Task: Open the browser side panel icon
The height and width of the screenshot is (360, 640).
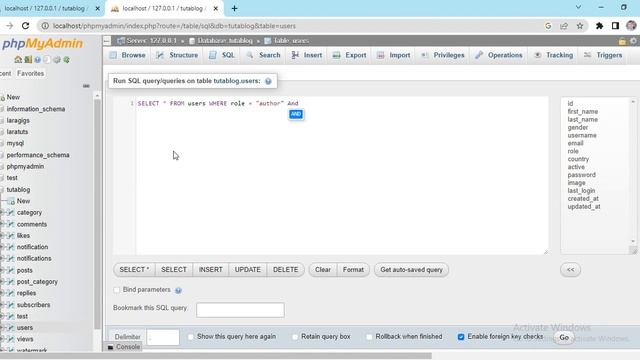Action: pyautogui.click(x=615, y=26)
